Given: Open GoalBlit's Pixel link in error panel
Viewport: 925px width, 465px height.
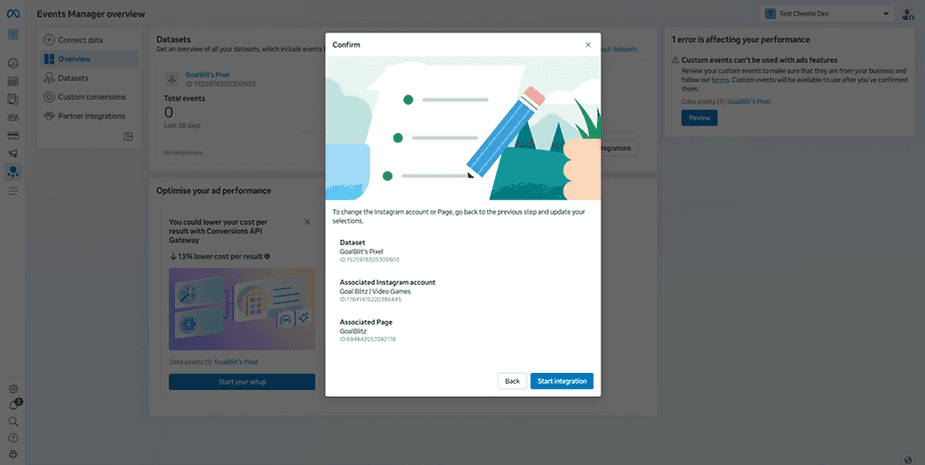Looking at the screenshot, I should pos(749,101).
